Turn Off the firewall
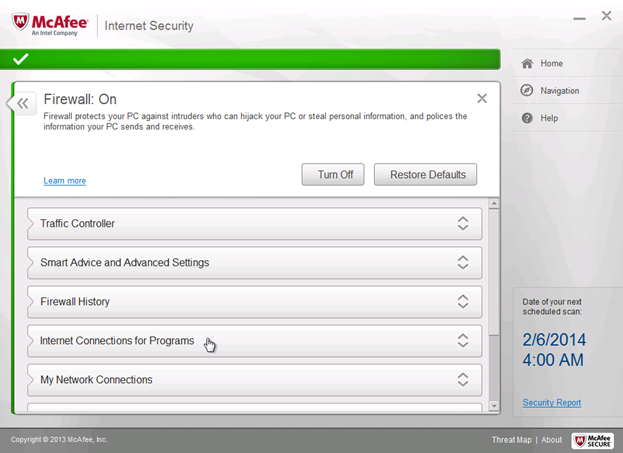 tap(333, 174)
